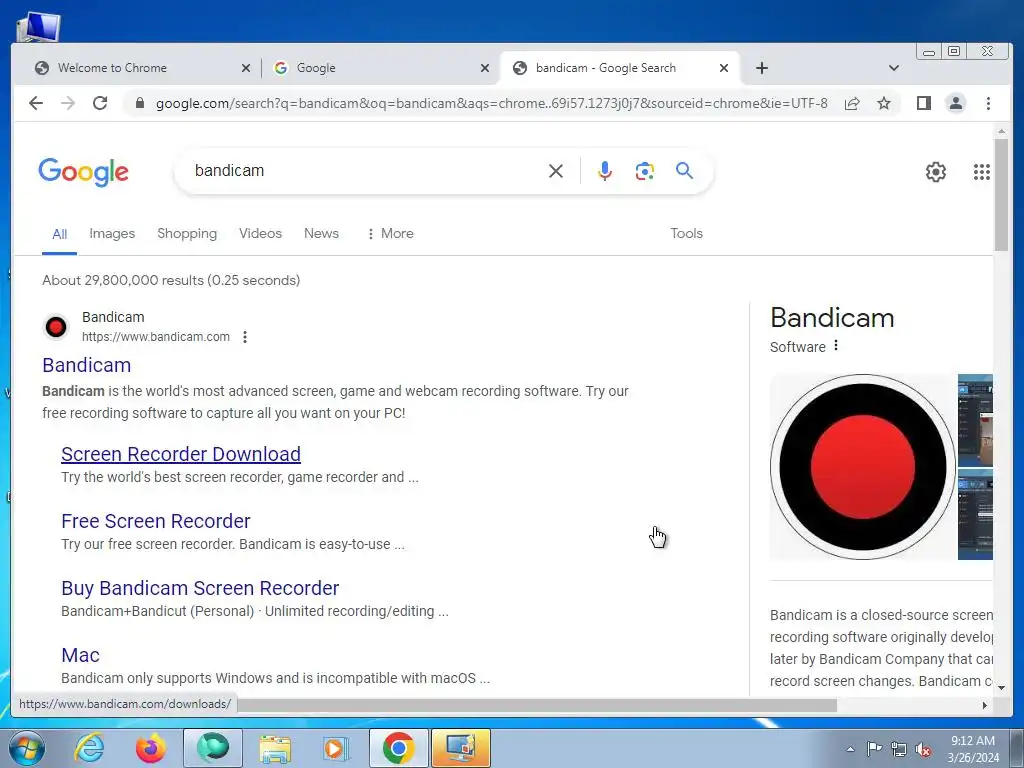Go to Google homepage via logo

(x=84, y=172)
